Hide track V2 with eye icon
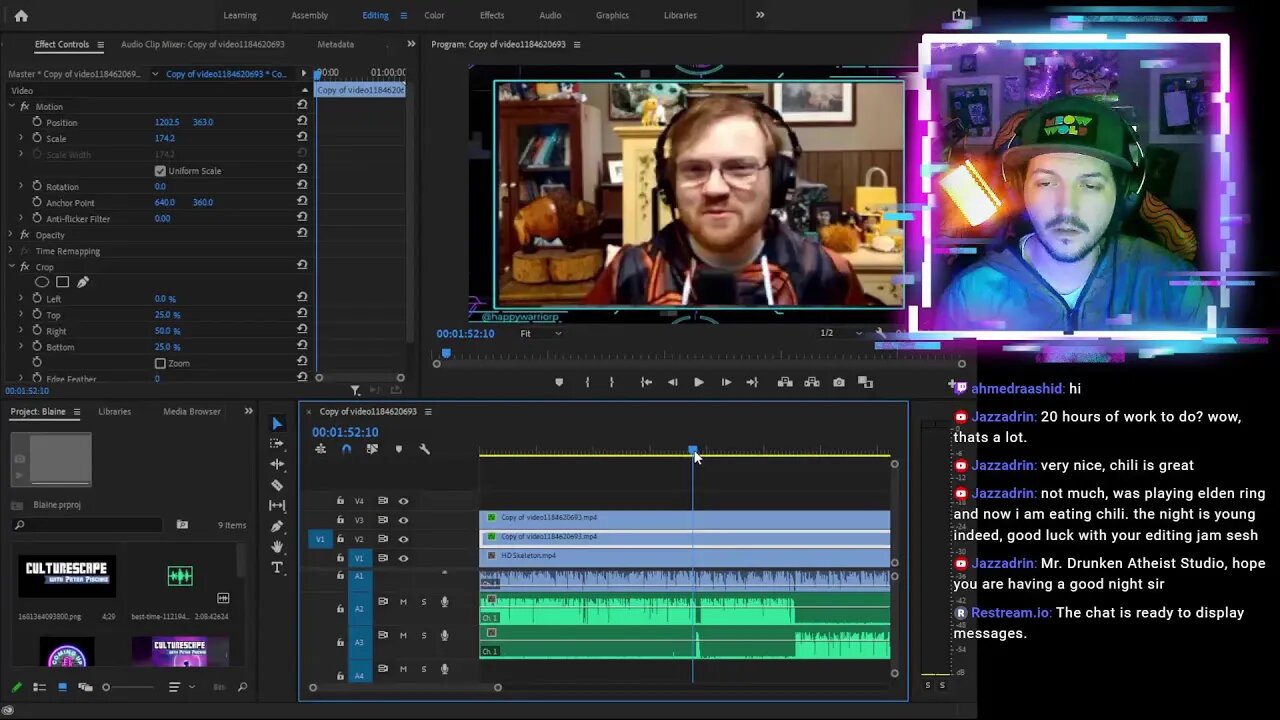 point(403,539)
